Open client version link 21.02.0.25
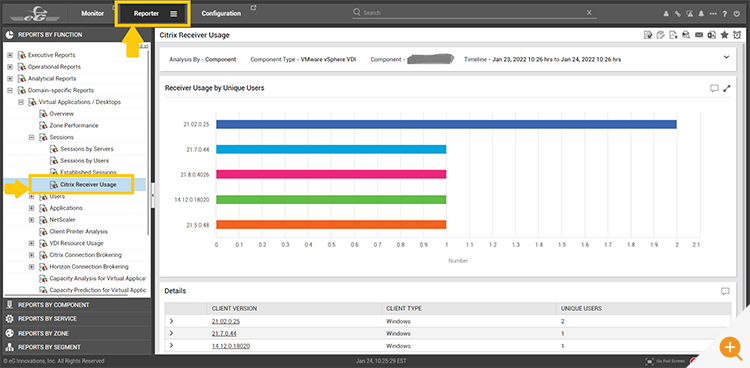 coord(226,322)
